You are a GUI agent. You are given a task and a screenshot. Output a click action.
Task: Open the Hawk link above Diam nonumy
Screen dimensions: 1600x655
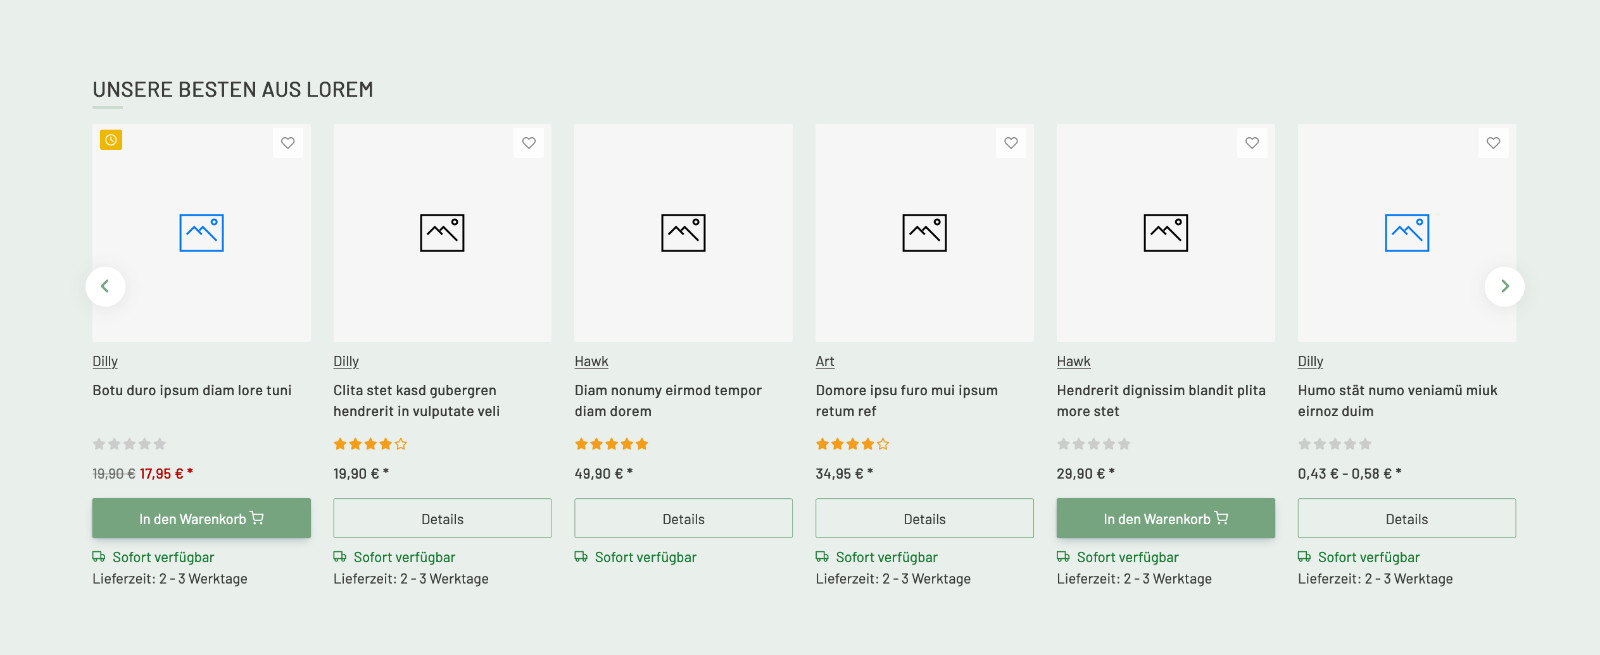click(591, 361)
